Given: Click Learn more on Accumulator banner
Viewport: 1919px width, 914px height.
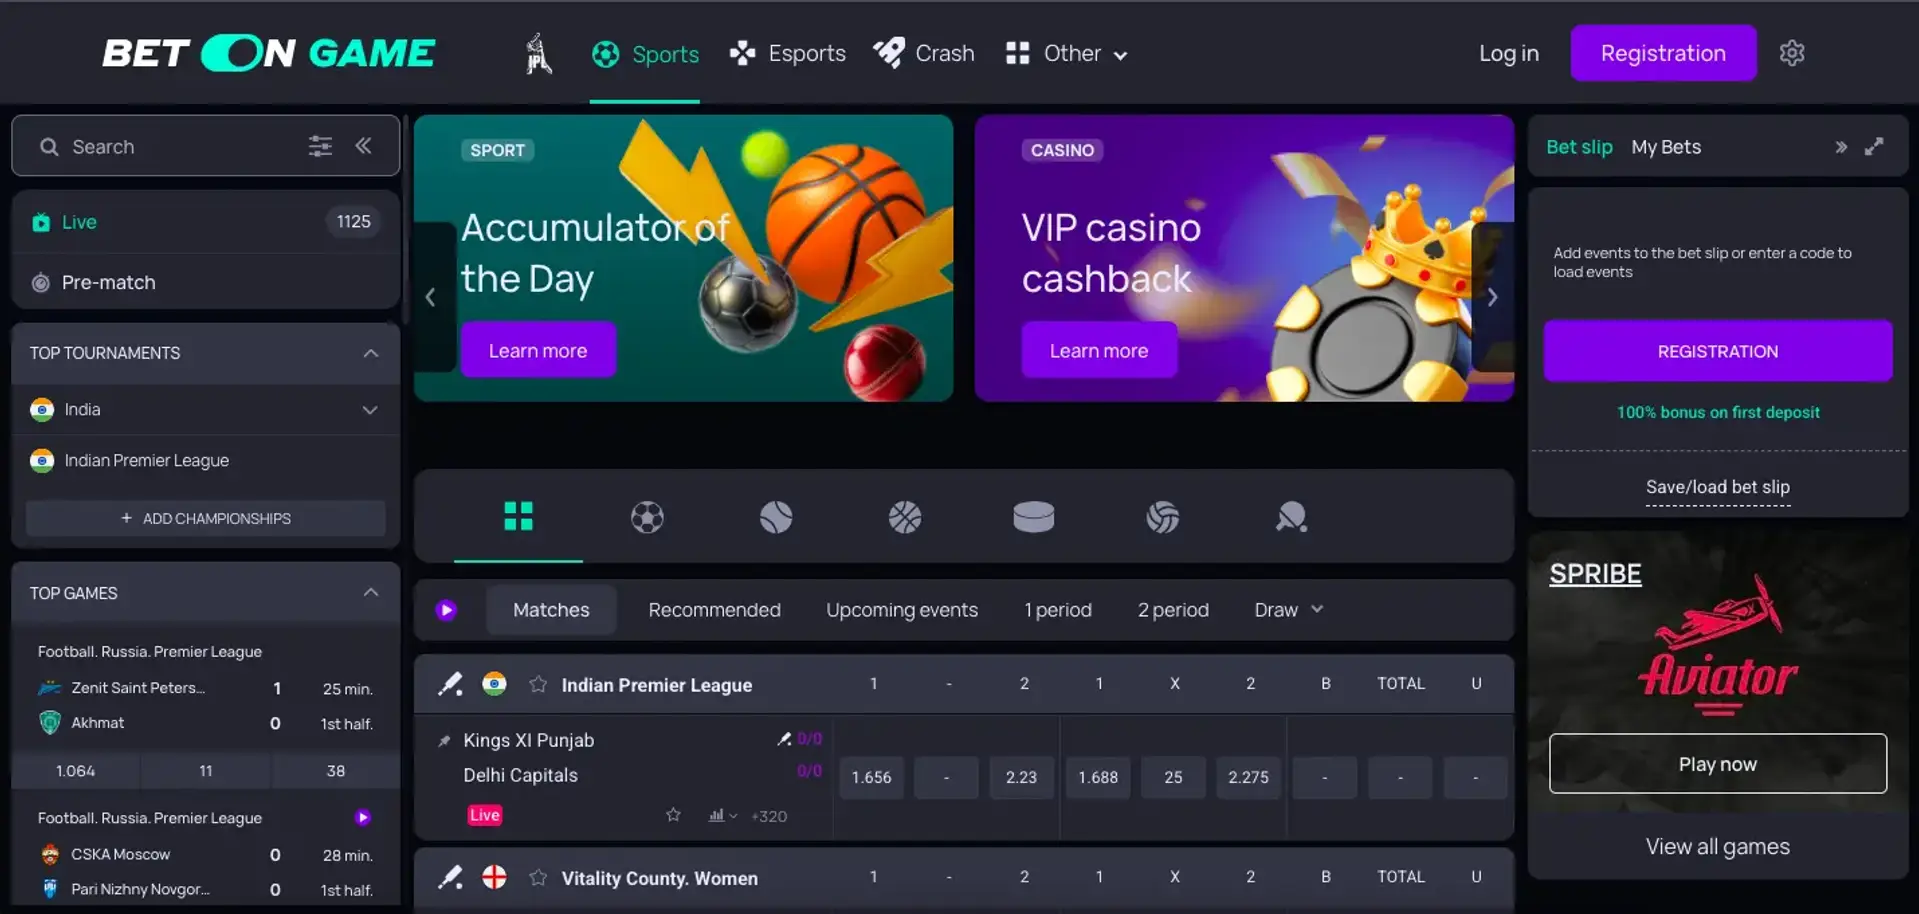Looking at the screenshot, I should [538, 350].
